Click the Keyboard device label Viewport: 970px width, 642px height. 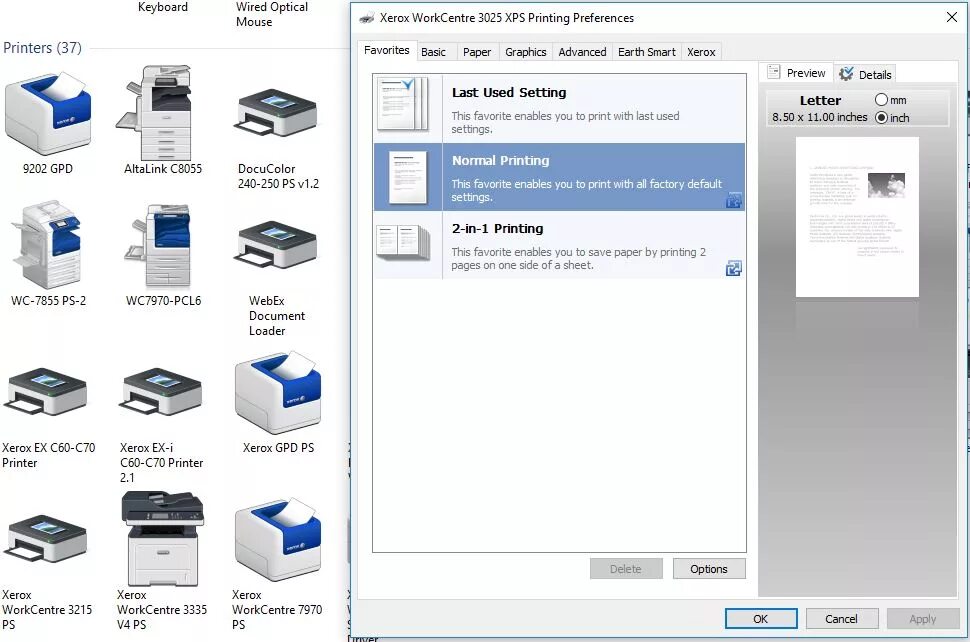(163, 7)
